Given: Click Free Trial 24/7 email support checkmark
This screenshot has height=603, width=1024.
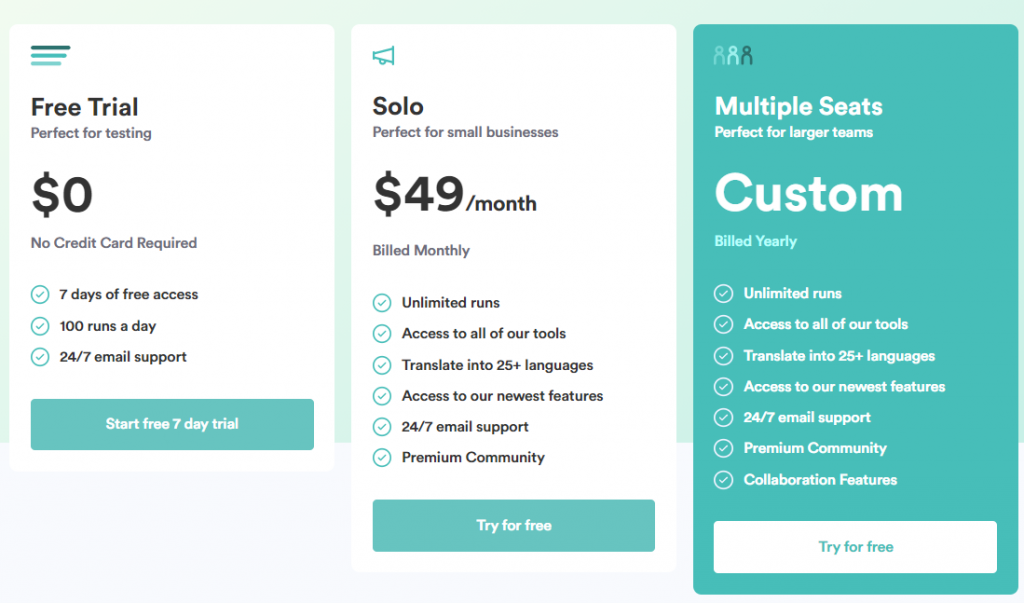Looking at the screenshot, I should tap(40, 357).
